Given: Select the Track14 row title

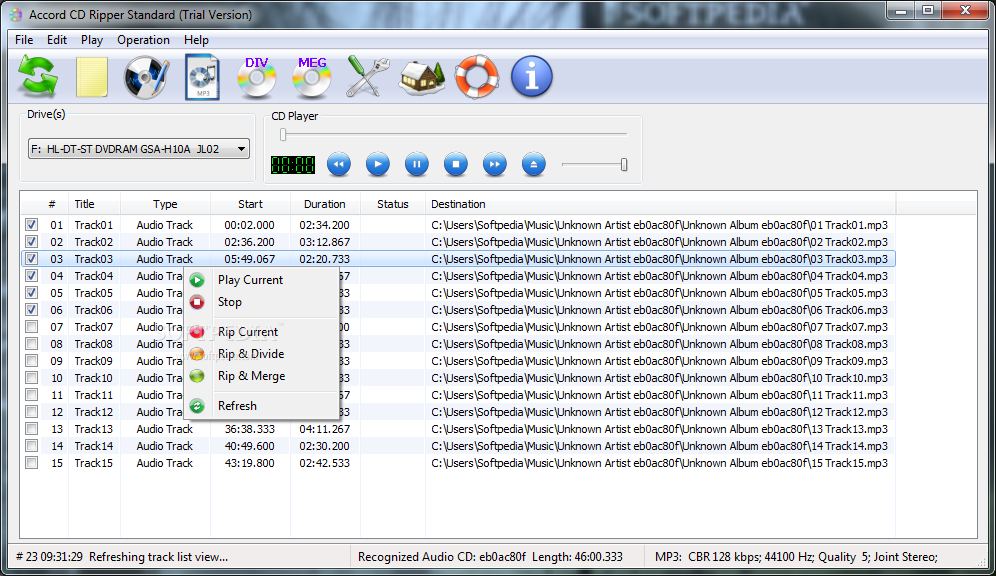Looking at the screenshot, I should [x=93, y=446].
